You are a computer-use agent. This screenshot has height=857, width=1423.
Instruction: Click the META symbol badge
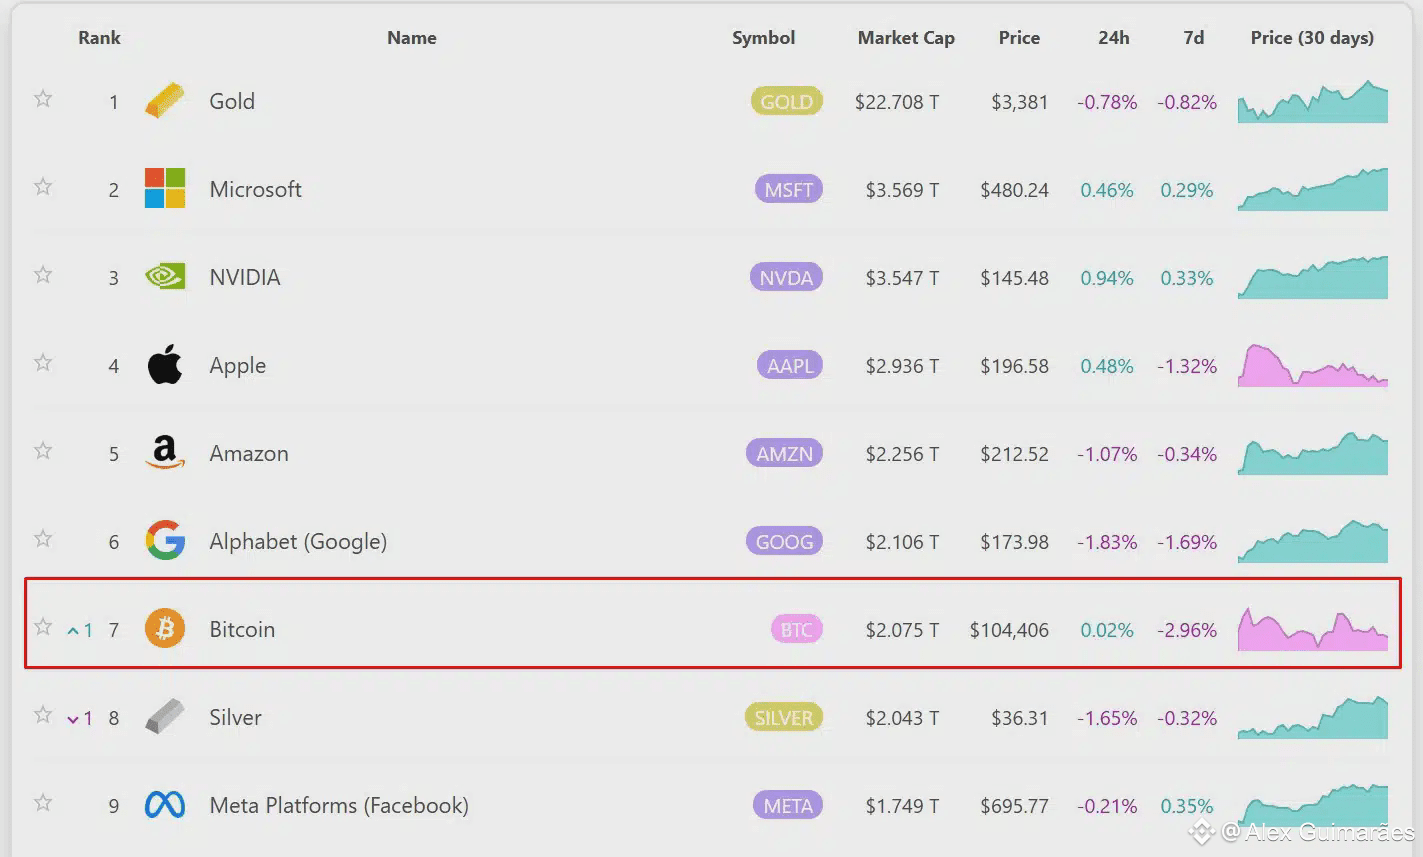pos(788,805)
